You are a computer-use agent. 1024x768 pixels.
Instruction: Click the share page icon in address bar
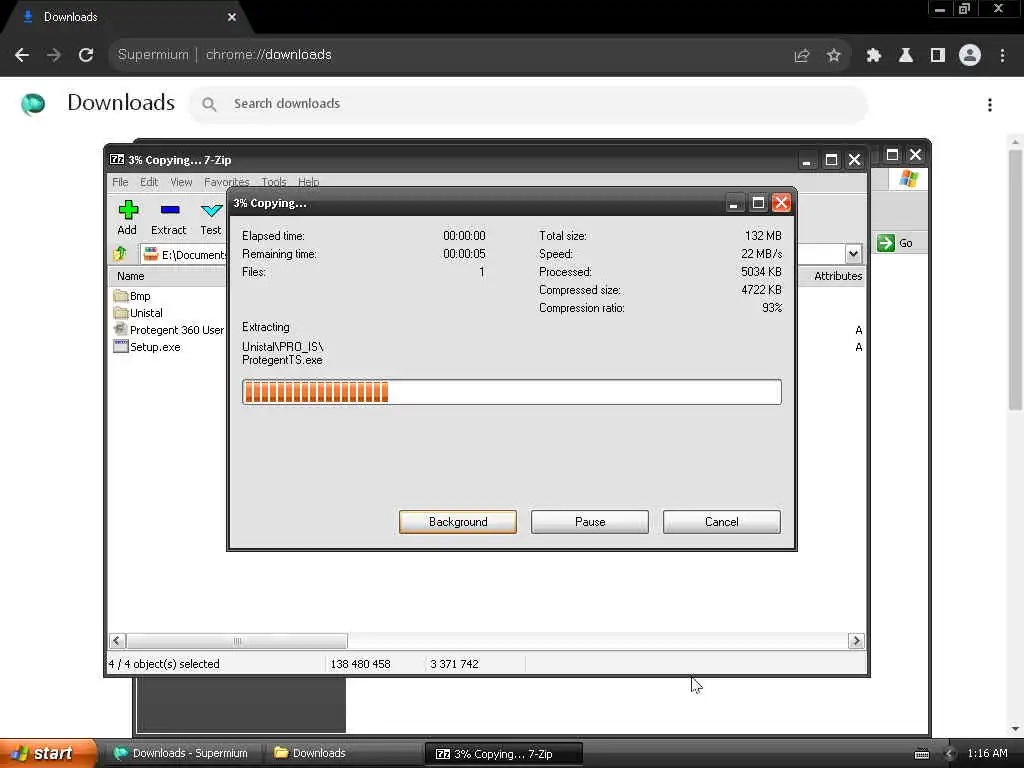click(x=802, y=55)
